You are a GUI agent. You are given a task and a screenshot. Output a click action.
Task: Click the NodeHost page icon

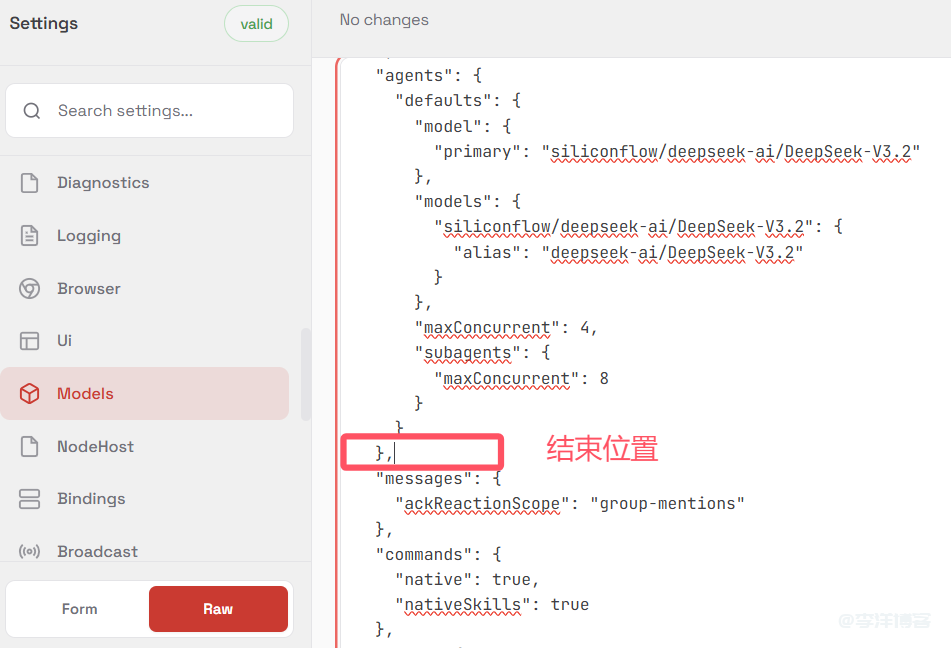pos(29,446)
